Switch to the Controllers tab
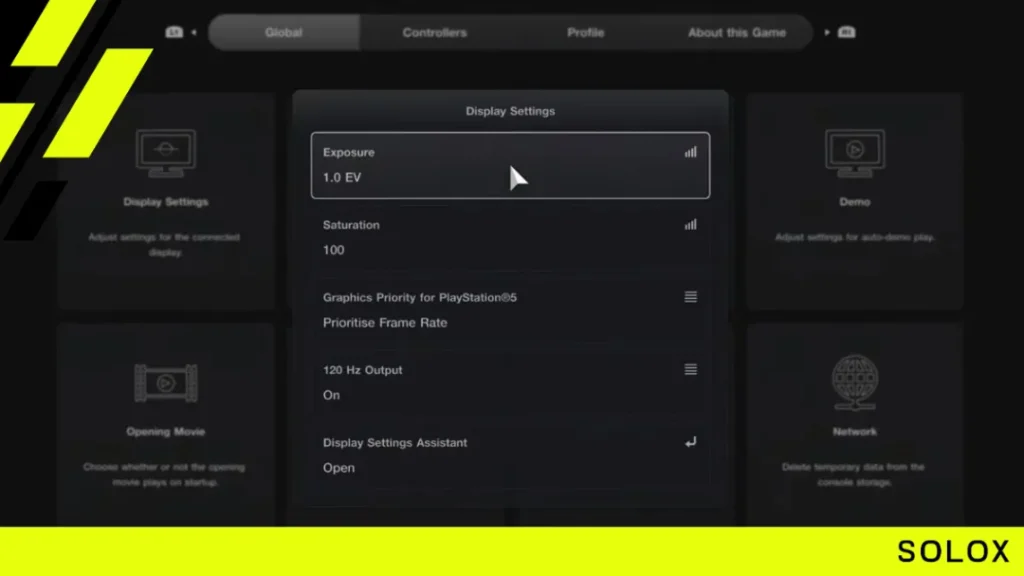1024x576 pixels. 434,32
